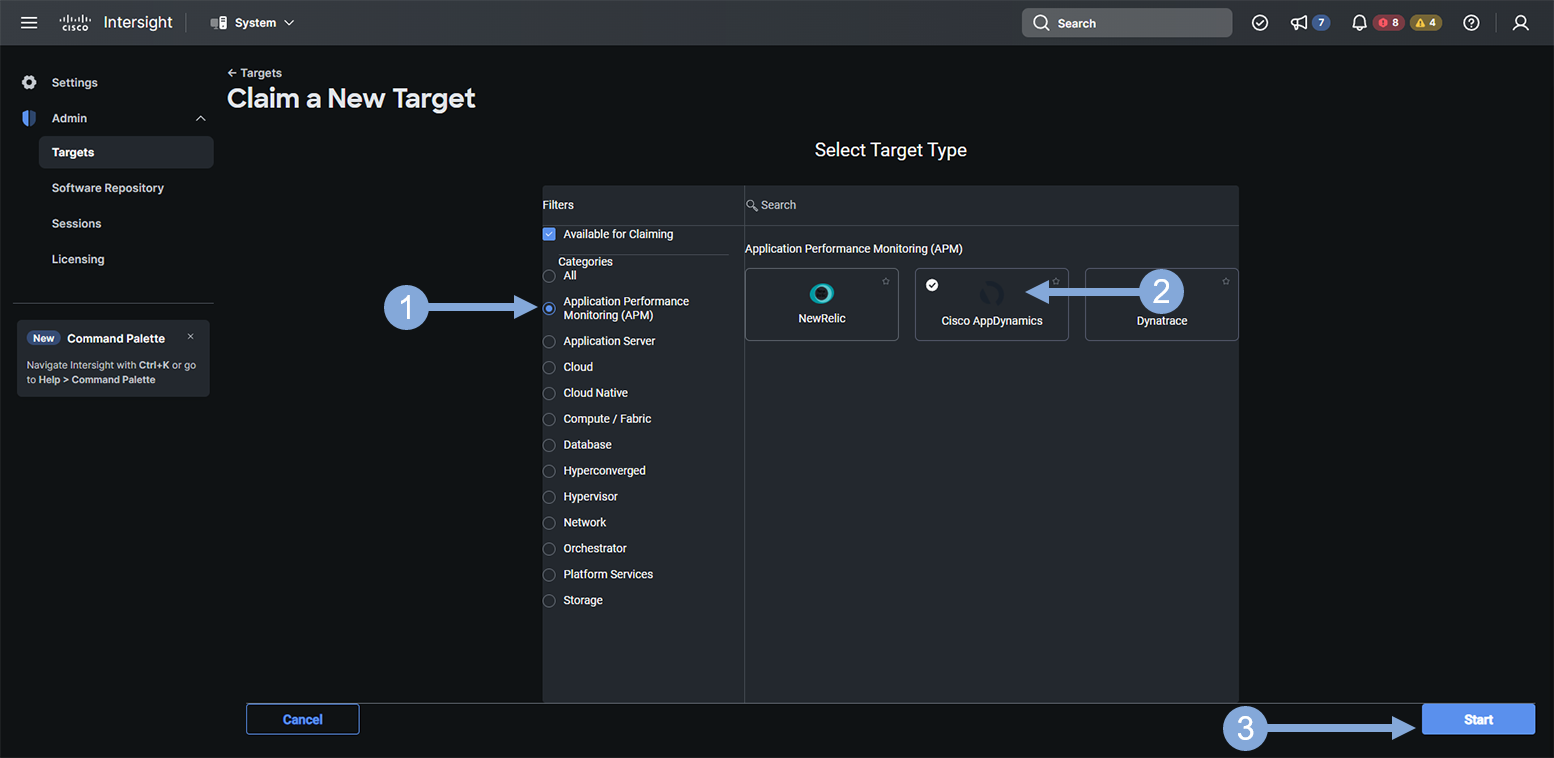Image resolution: width=1554 pixels, height=758 pixels.
Task: Select the Dynatrace target card
Action: click(x=1162, y=304)
